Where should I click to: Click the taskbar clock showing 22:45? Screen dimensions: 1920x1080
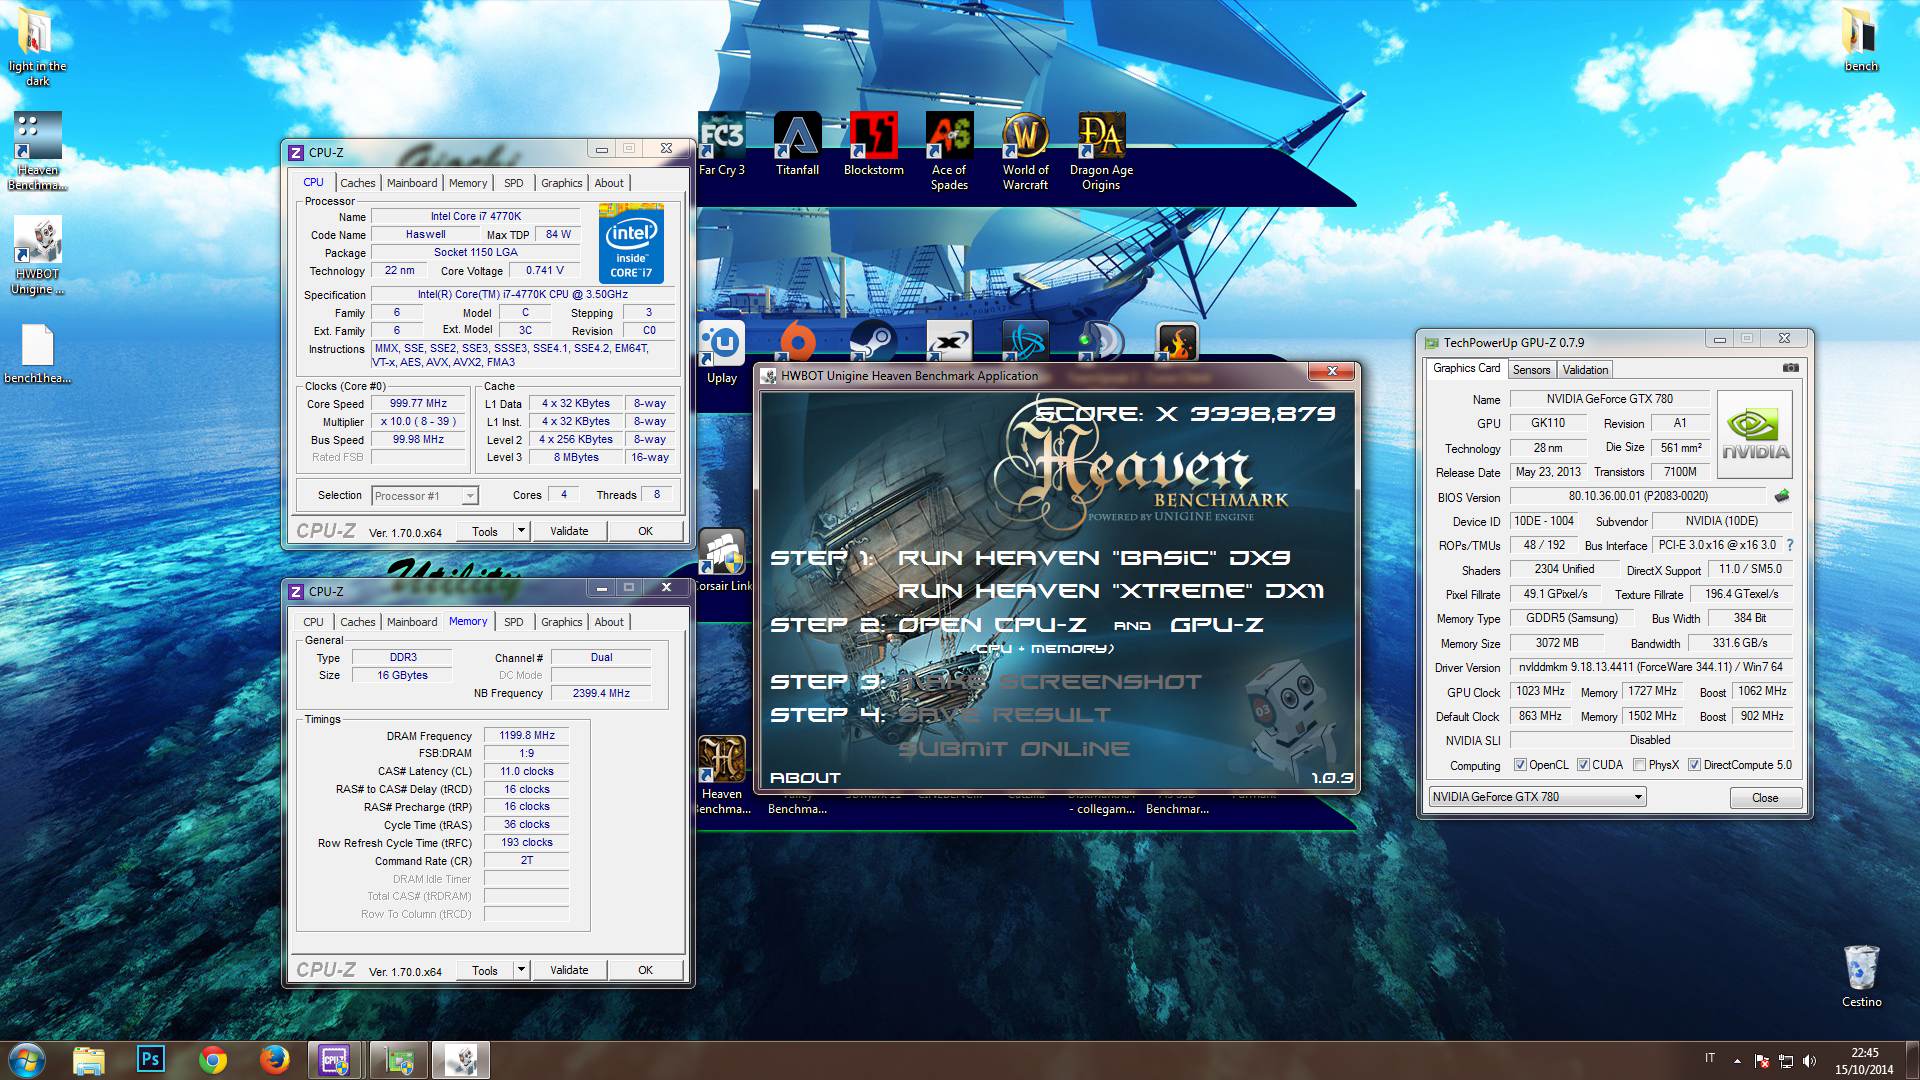click(x=1864, y=1060)
